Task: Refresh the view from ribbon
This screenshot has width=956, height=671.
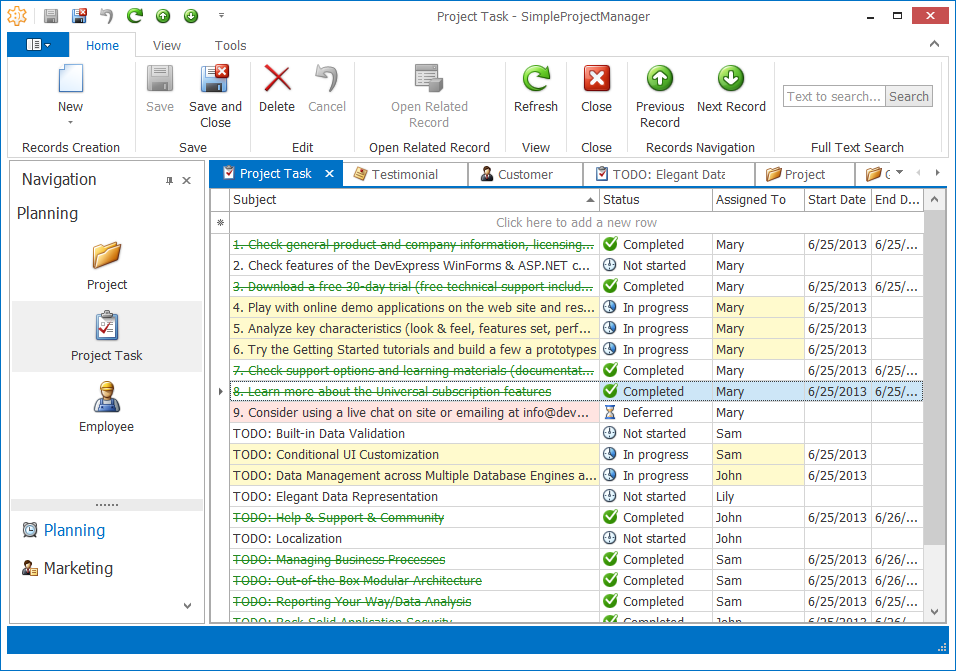Action: pyautogui.click(x=536, y=89)
